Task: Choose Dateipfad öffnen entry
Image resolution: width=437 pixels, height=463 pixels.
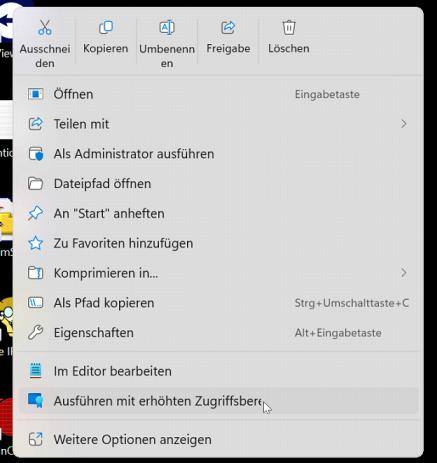Action: [218, 184]
